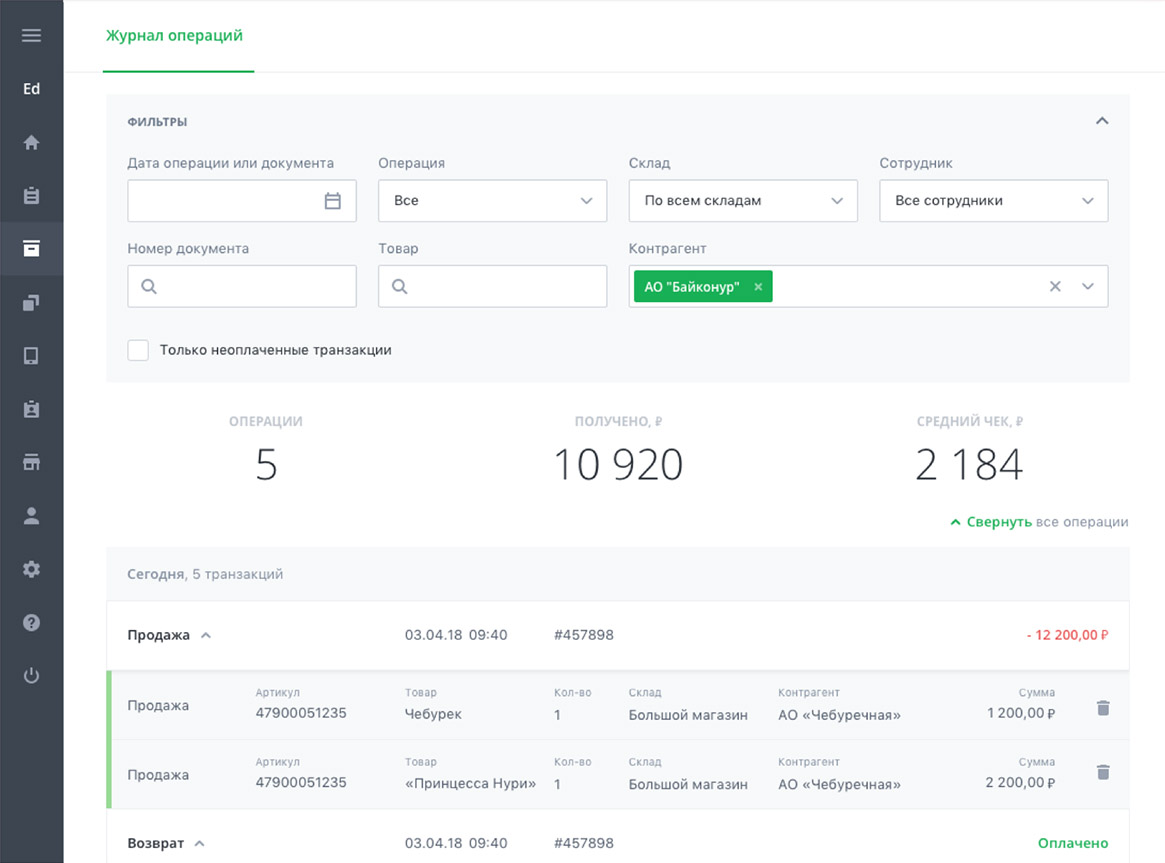The height and width of the screenshot is (863, 1165).
Task: Go to the home icon in sidebar
Action: click(31, 142)
